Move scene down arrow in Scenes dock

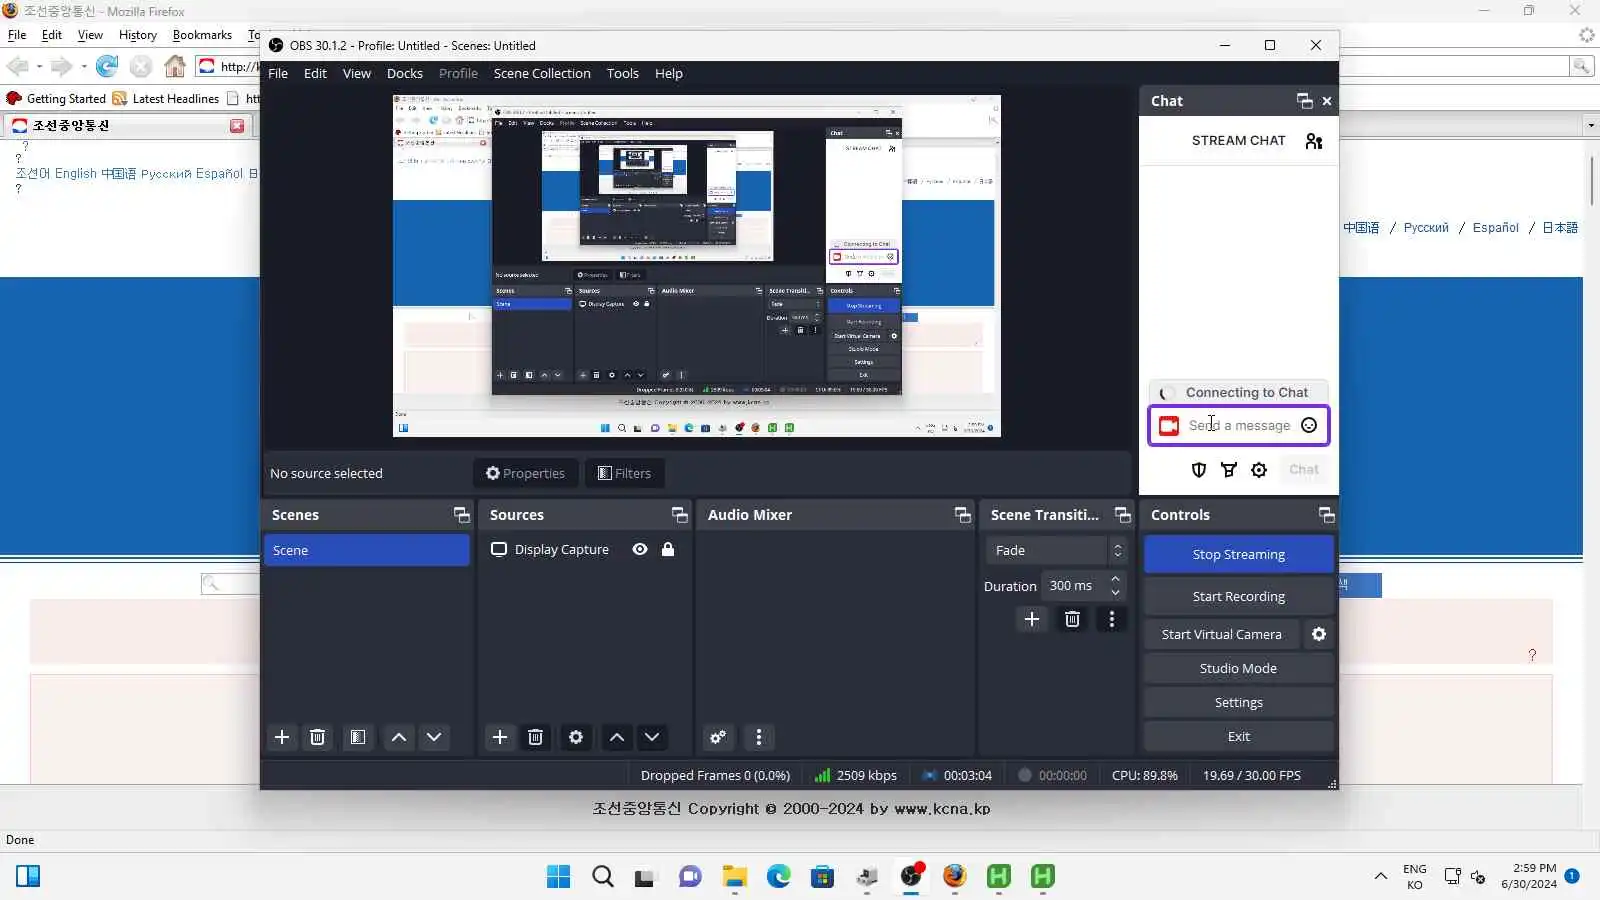tap(434, 737)
